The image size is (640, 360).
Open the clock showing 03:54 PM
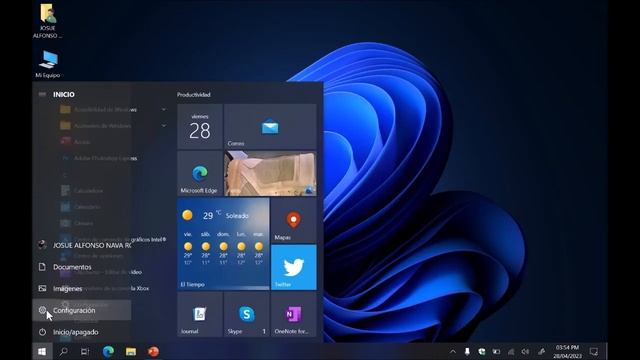pos(567,351)
